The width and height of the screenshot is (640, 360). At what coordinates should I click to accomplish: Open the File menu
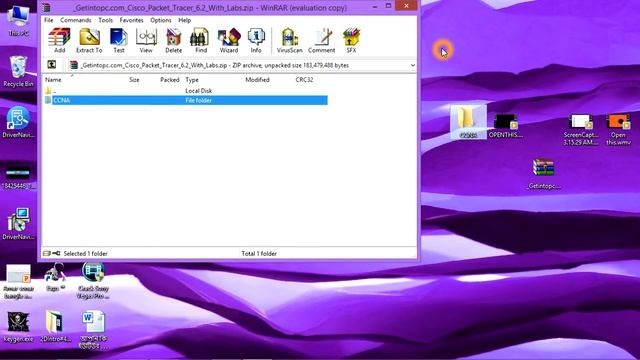coord(49,20)
